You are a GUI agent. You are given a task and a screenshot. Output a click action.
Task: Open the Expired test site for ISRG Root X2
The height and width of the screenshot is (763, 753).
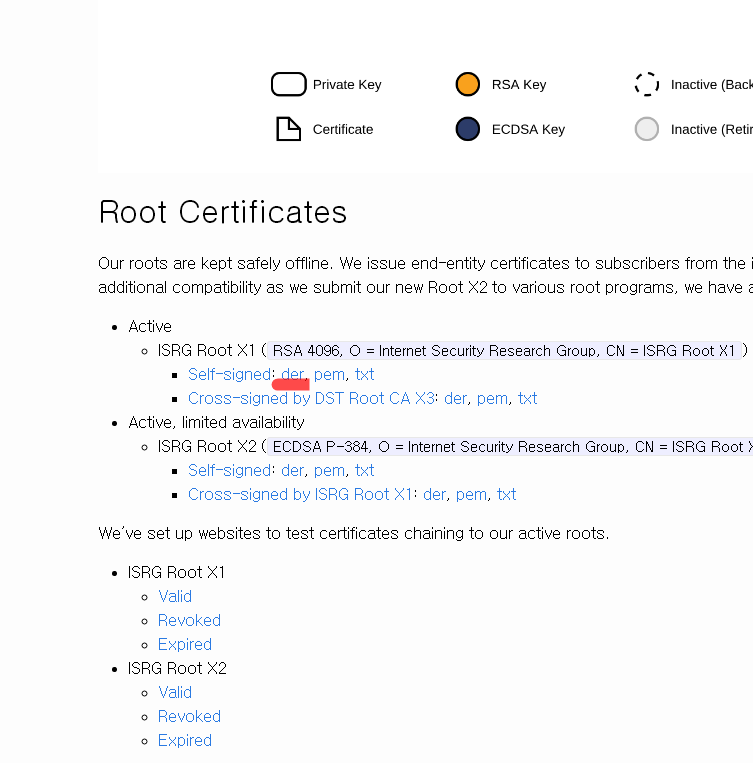pyautogui.click(x=184, y=740)
